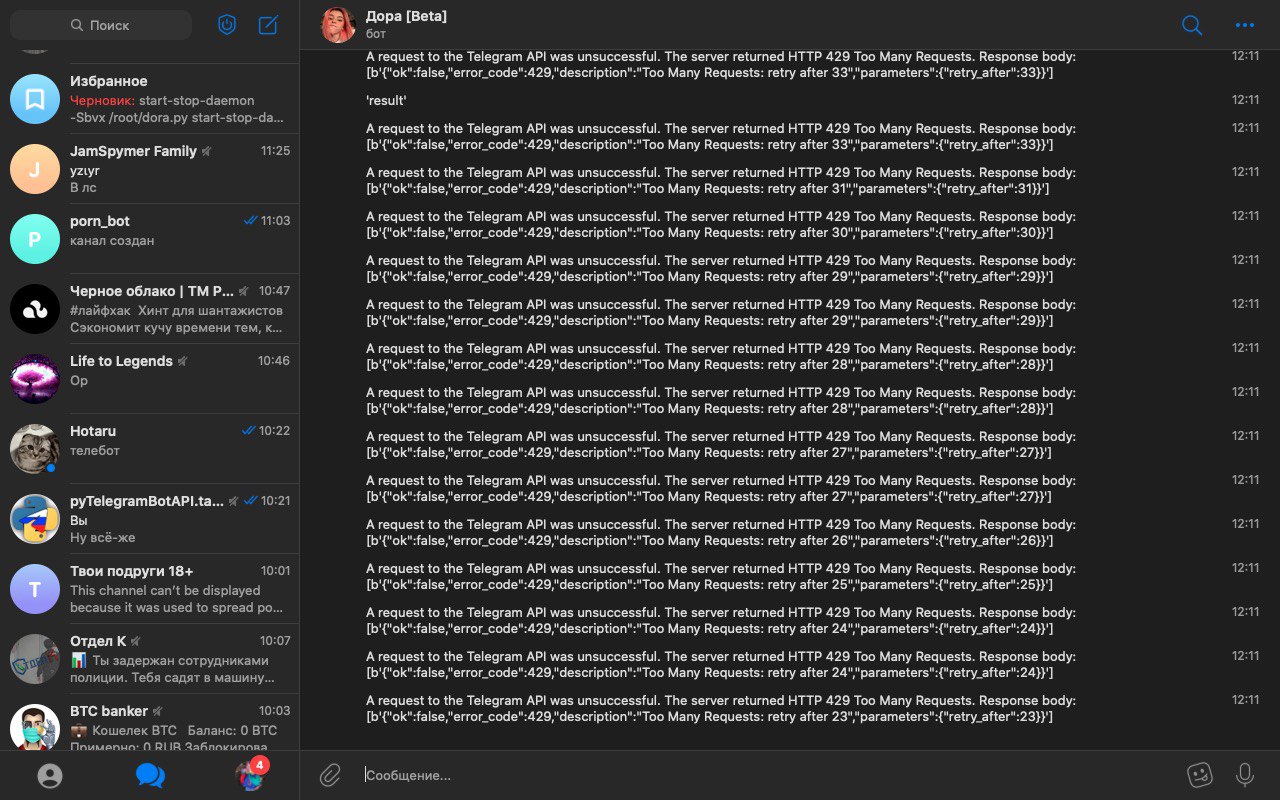Click message with 'retry after 25'

point(721,576)
